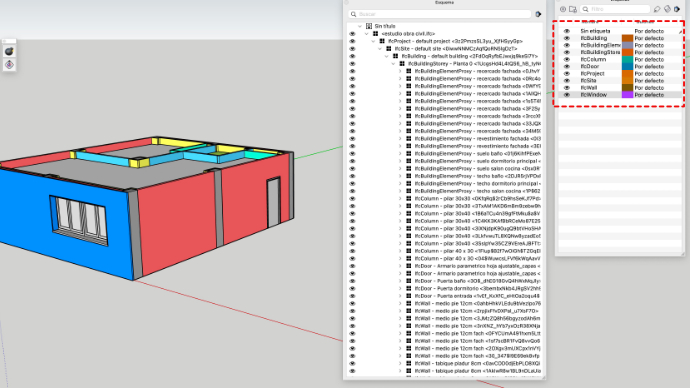This screenshot has height=388, width=690.
Task: Click the add tag folder icon
Action: click(573, 9)
